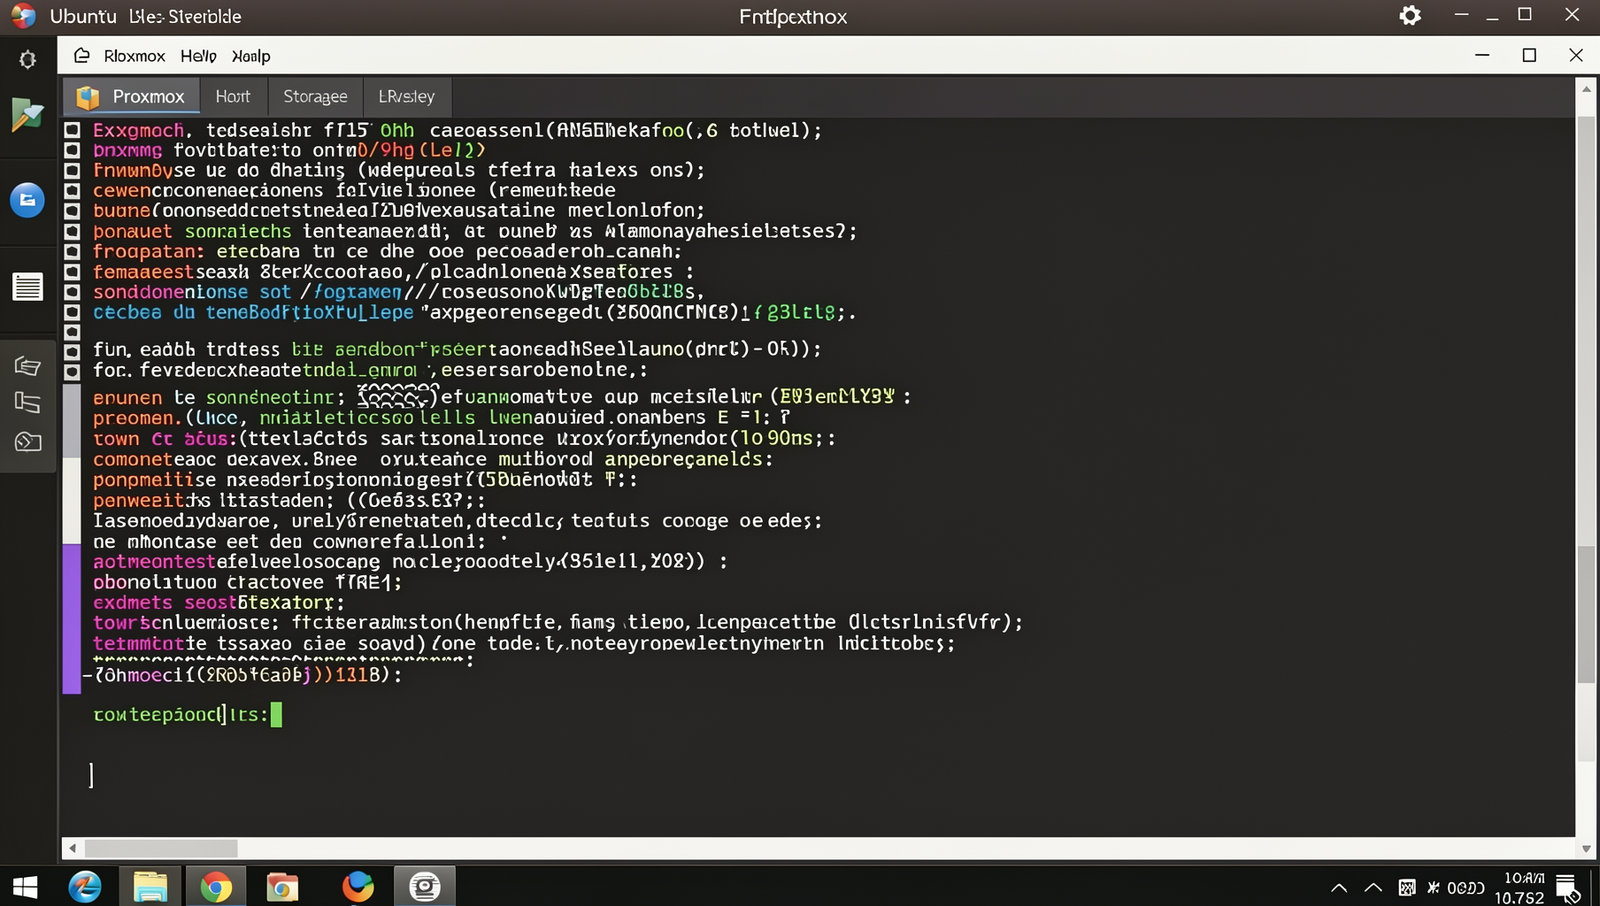Viewport: 1600px width, 906px height.
Task: Switch to the Storagee tab
Action: [315, 96]
